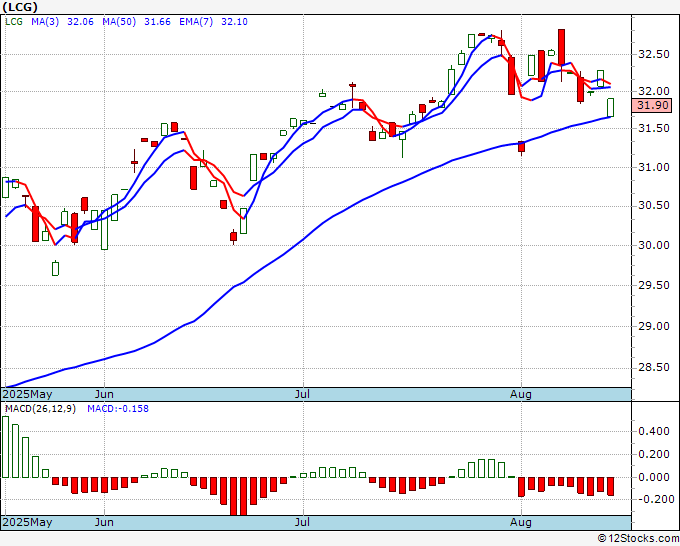Click the first tallest green MACD histogram bar

click(5, 447)
